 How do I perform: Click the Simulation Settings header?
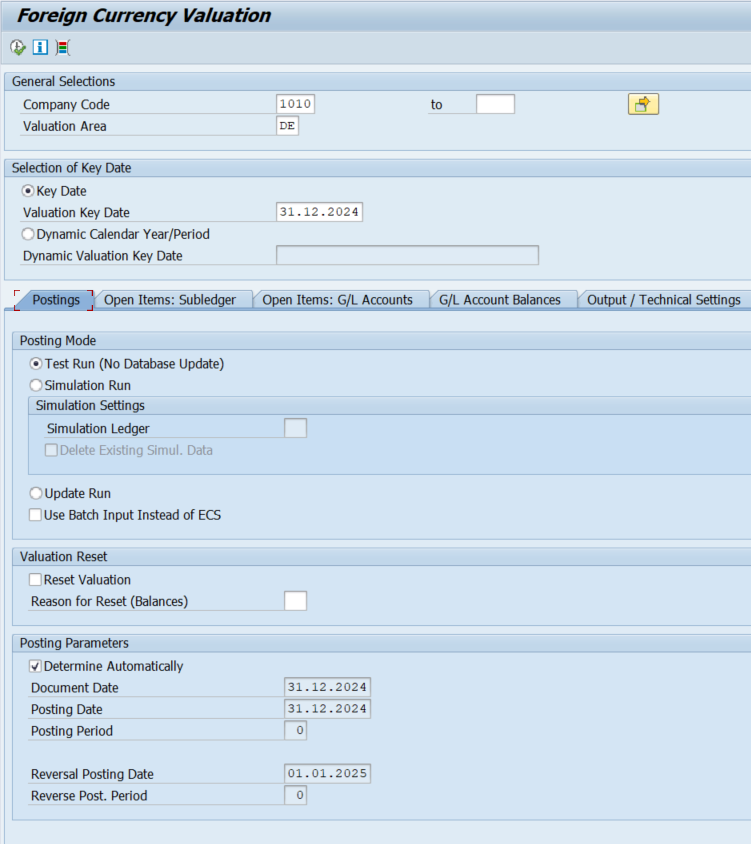click(x=90, y=405)
